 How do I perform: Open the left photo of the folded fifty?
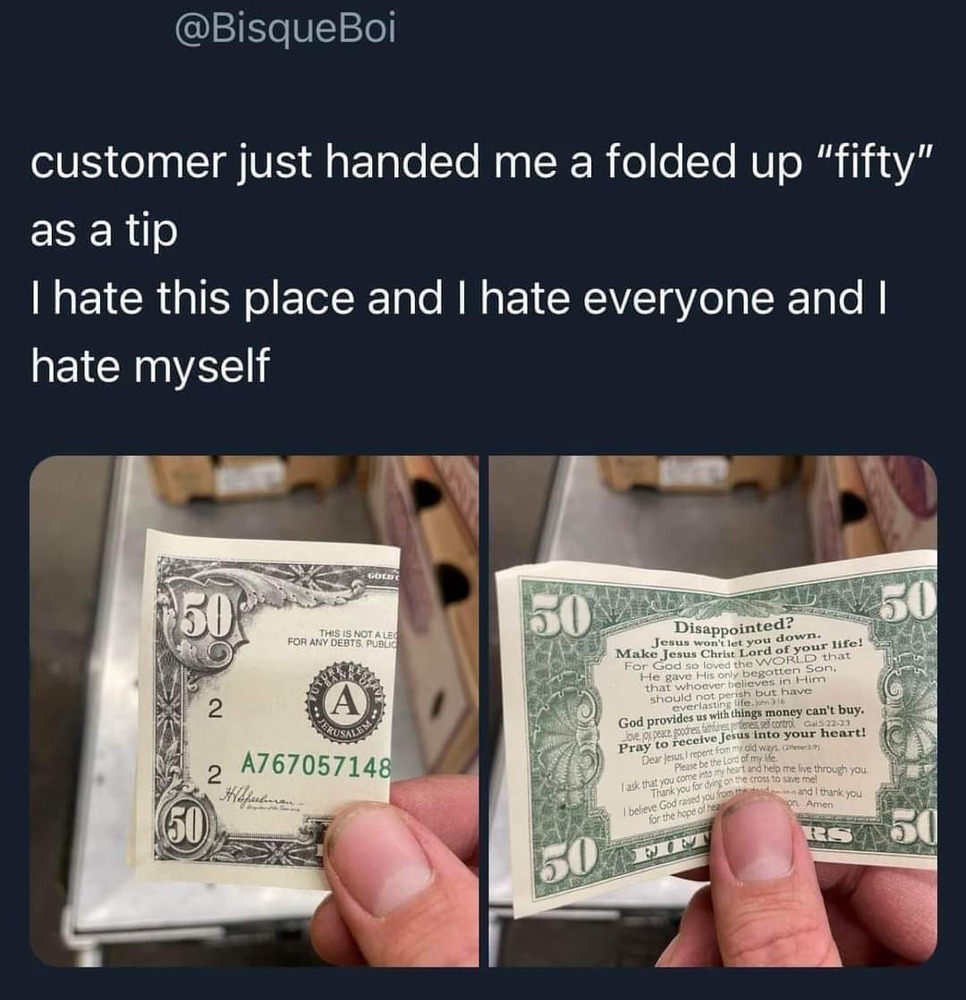pos(254,710)
